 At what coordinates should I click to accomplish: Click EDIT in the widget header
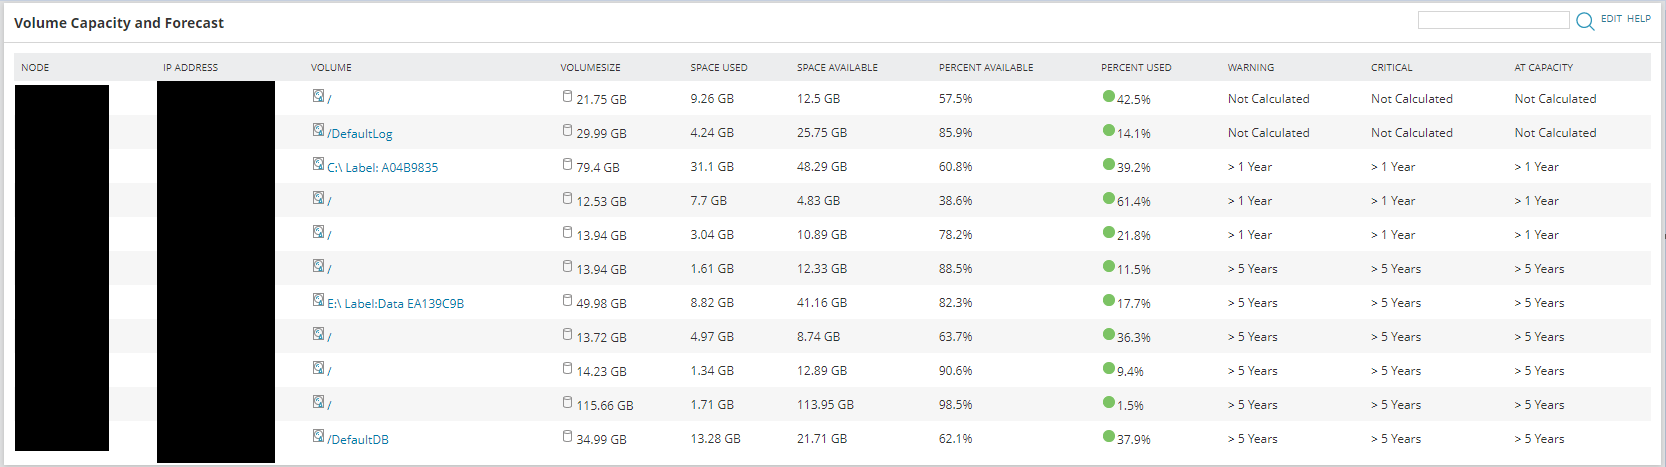[x=1611, y=19]
